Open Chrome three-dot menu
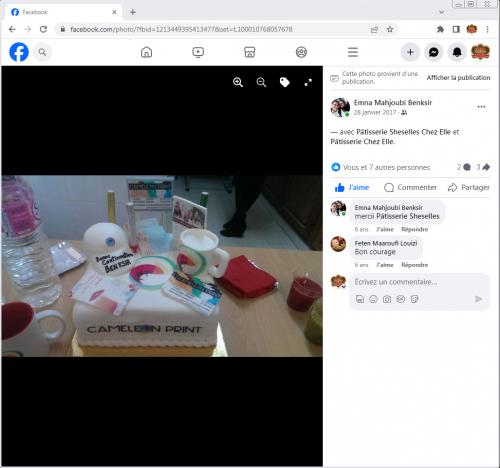Screen dimensions: 500x468 (487, 29)
